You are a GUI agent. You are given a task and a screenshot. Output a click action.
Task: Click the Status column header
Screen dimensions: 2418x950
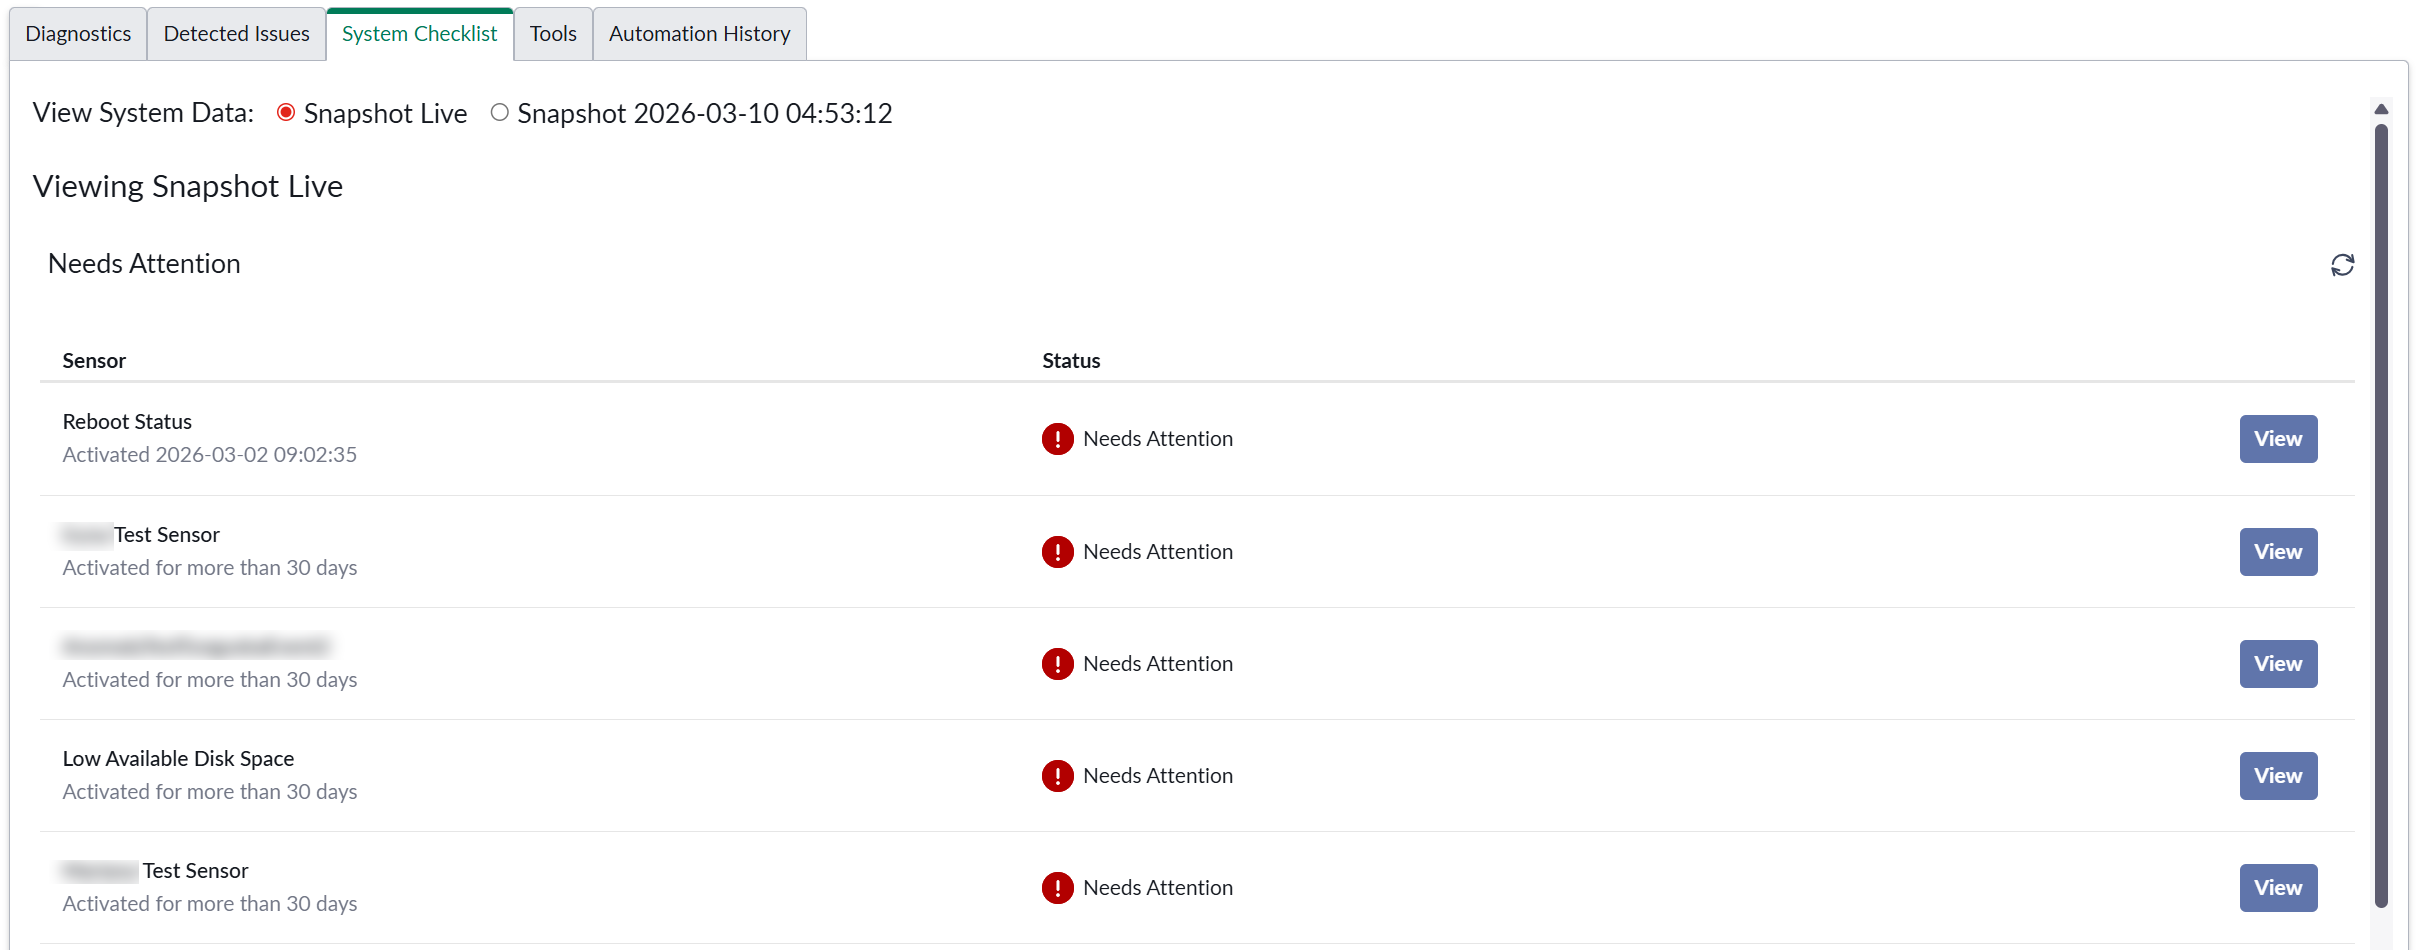(1071, 361)
